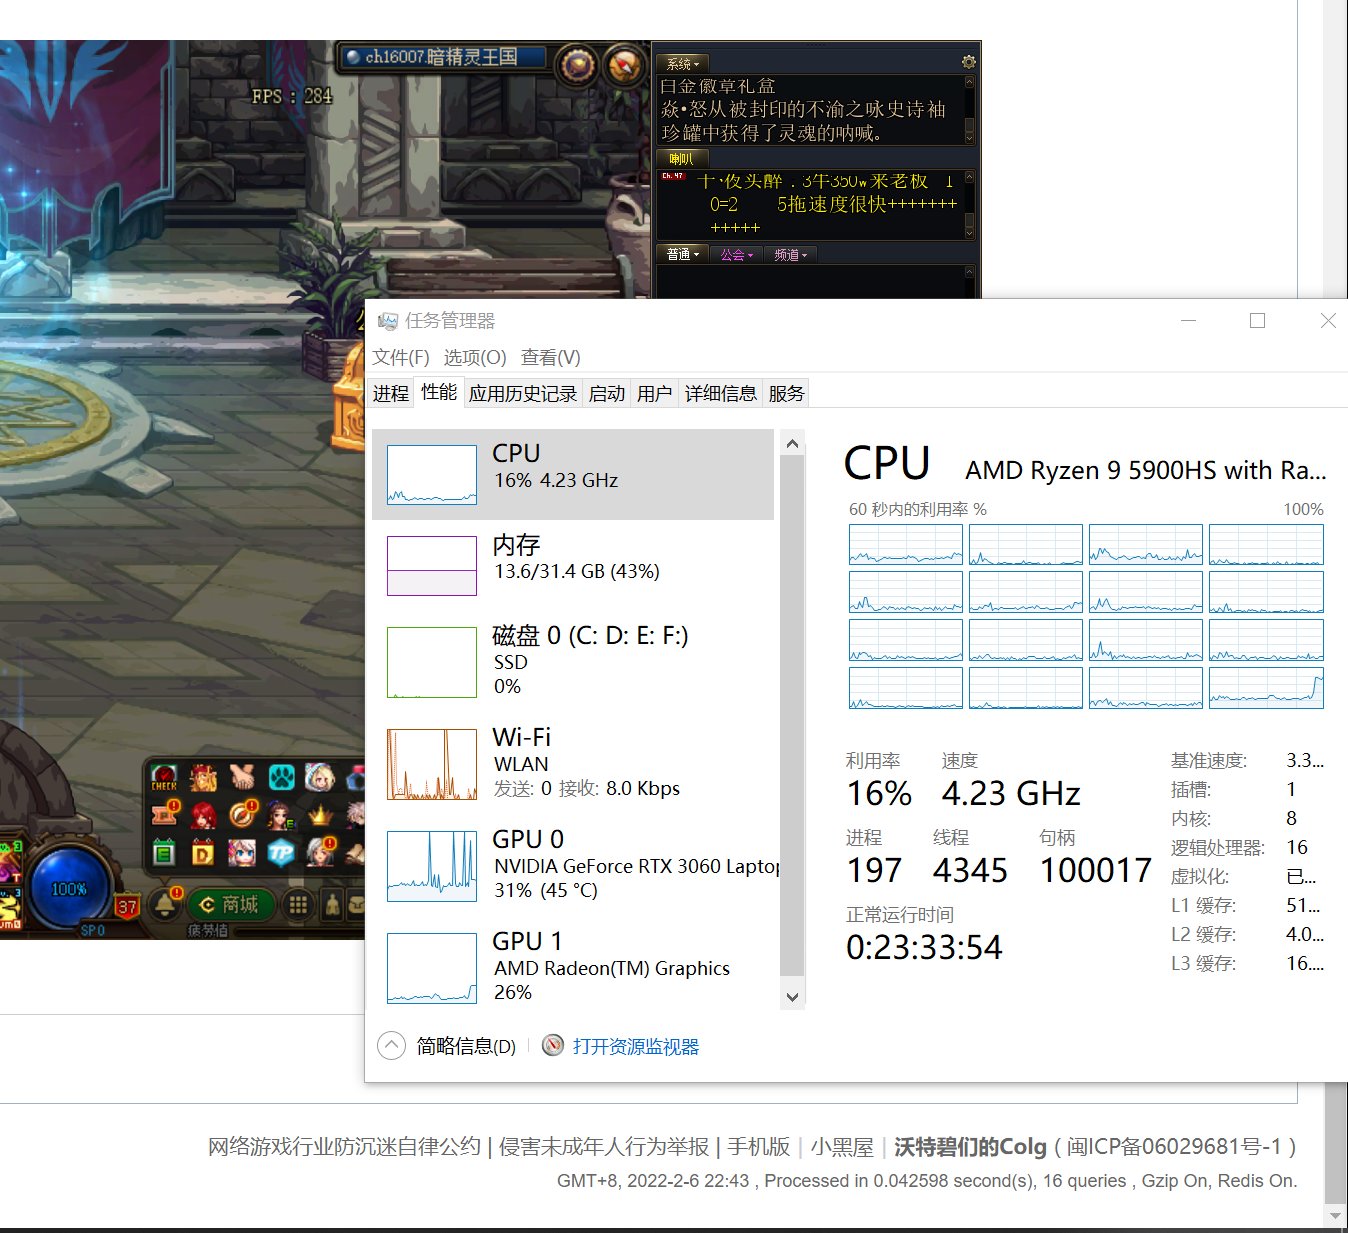Open the 闽ICP备06029681号-1 link
Viewport: 1348px width, 1233px height.
1174,1146
